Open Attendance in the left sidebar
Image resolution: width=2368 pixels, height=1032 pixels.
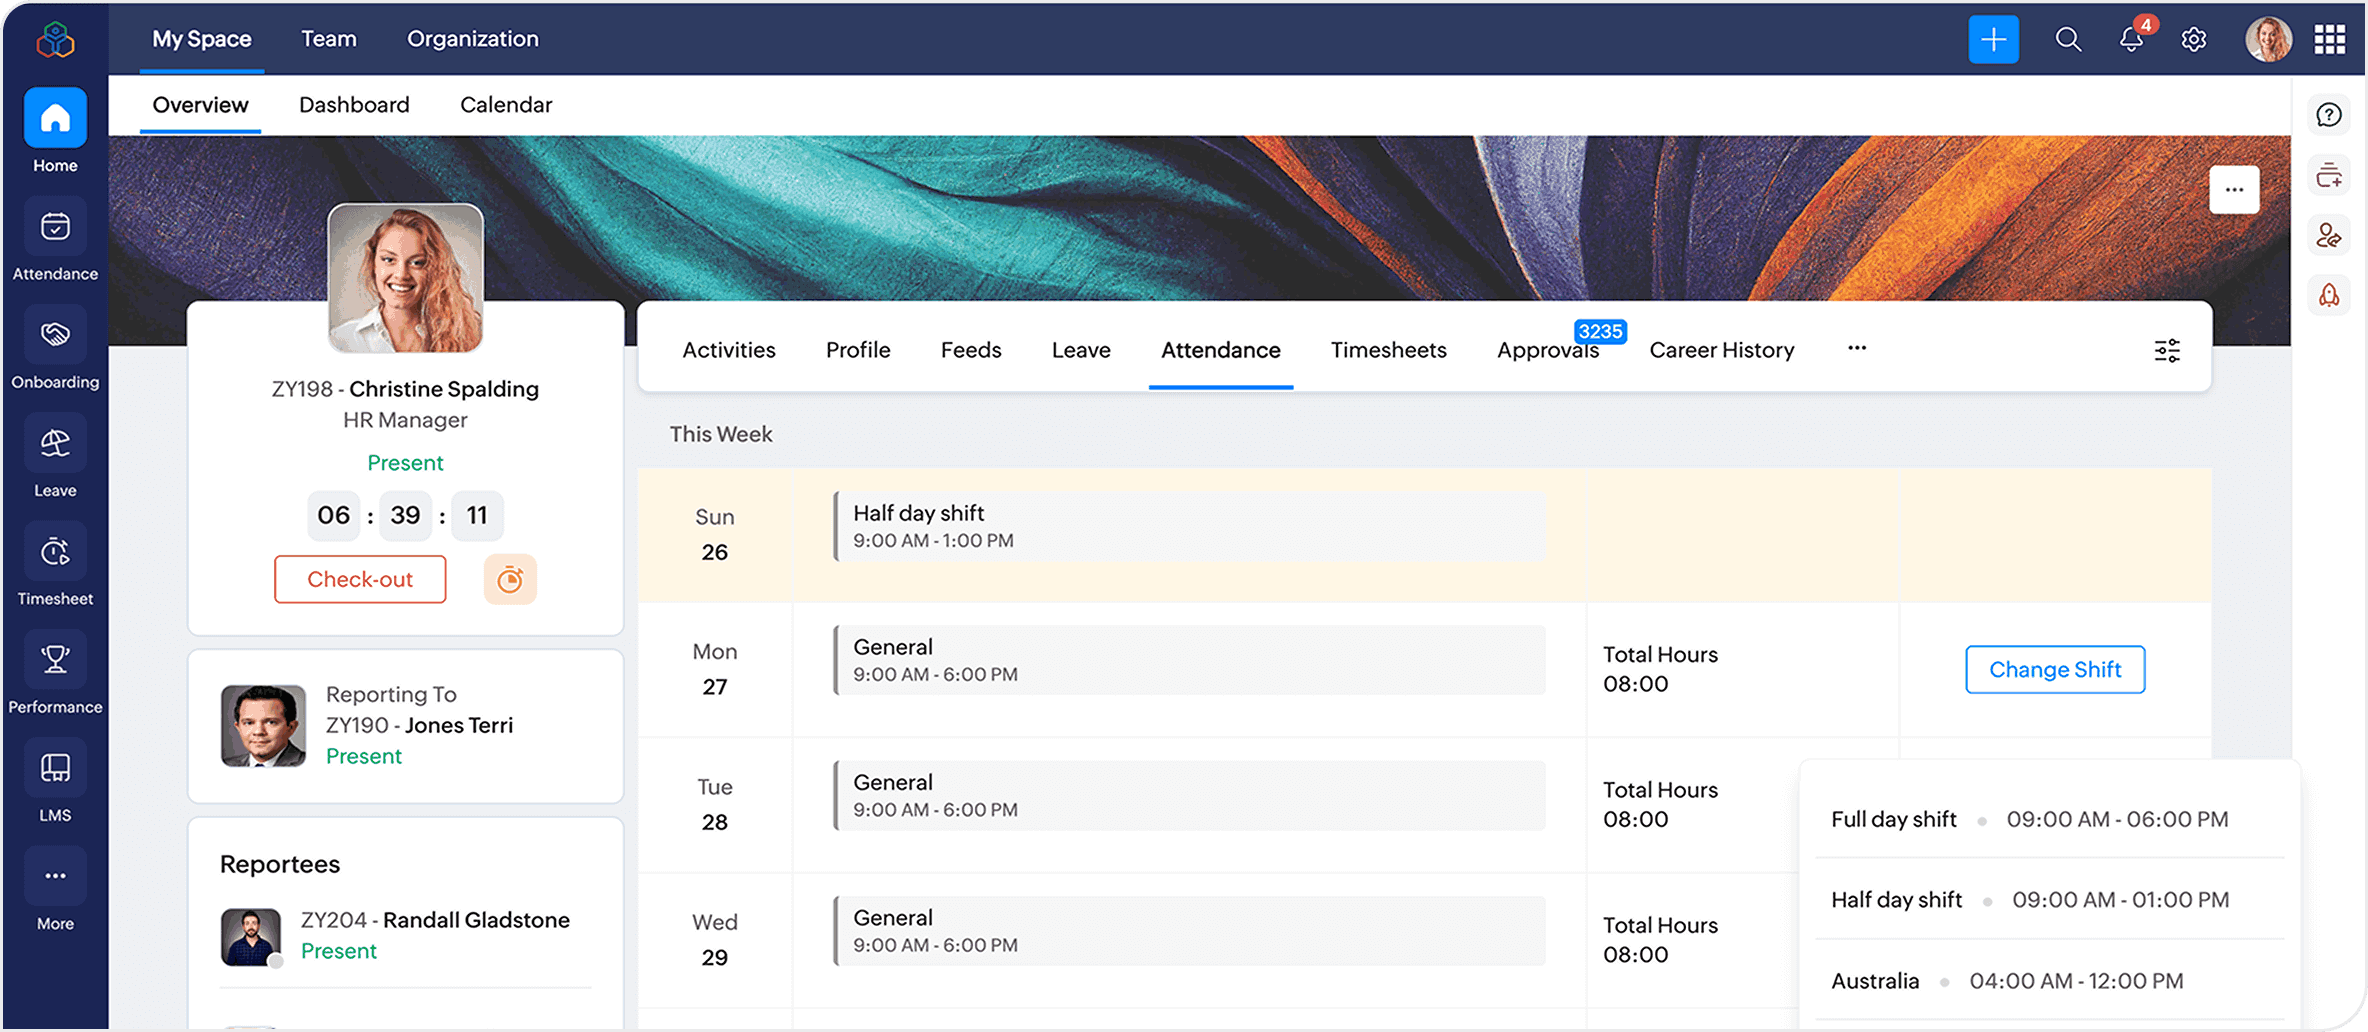(x=55, y=228)
